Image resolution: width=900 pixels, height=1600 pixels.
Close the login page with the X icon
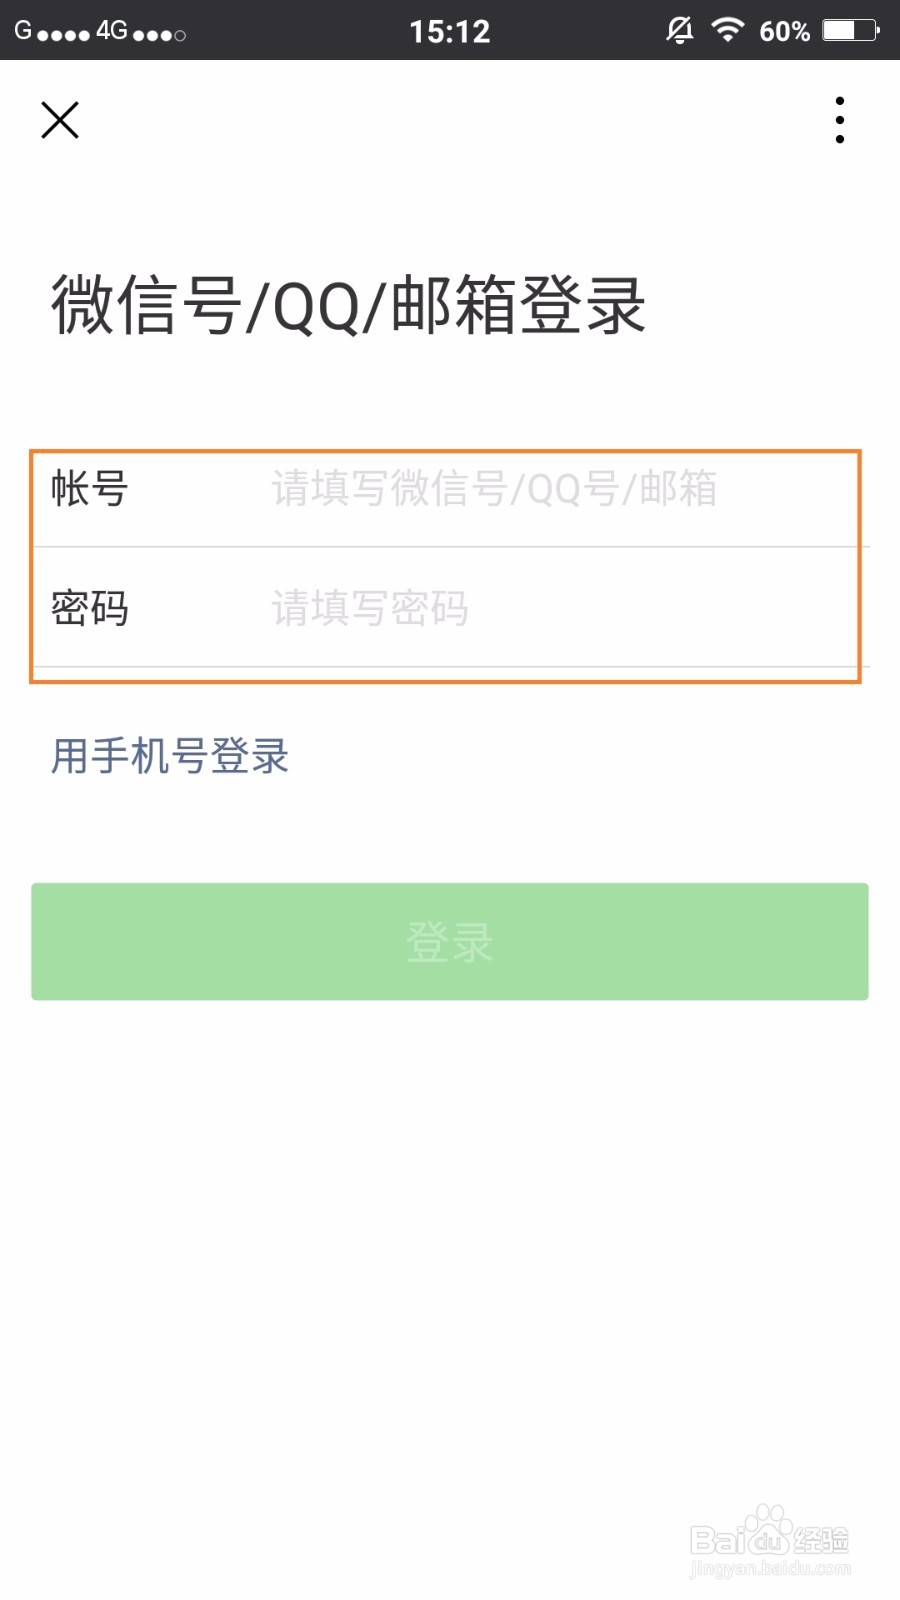click(60, 119)
